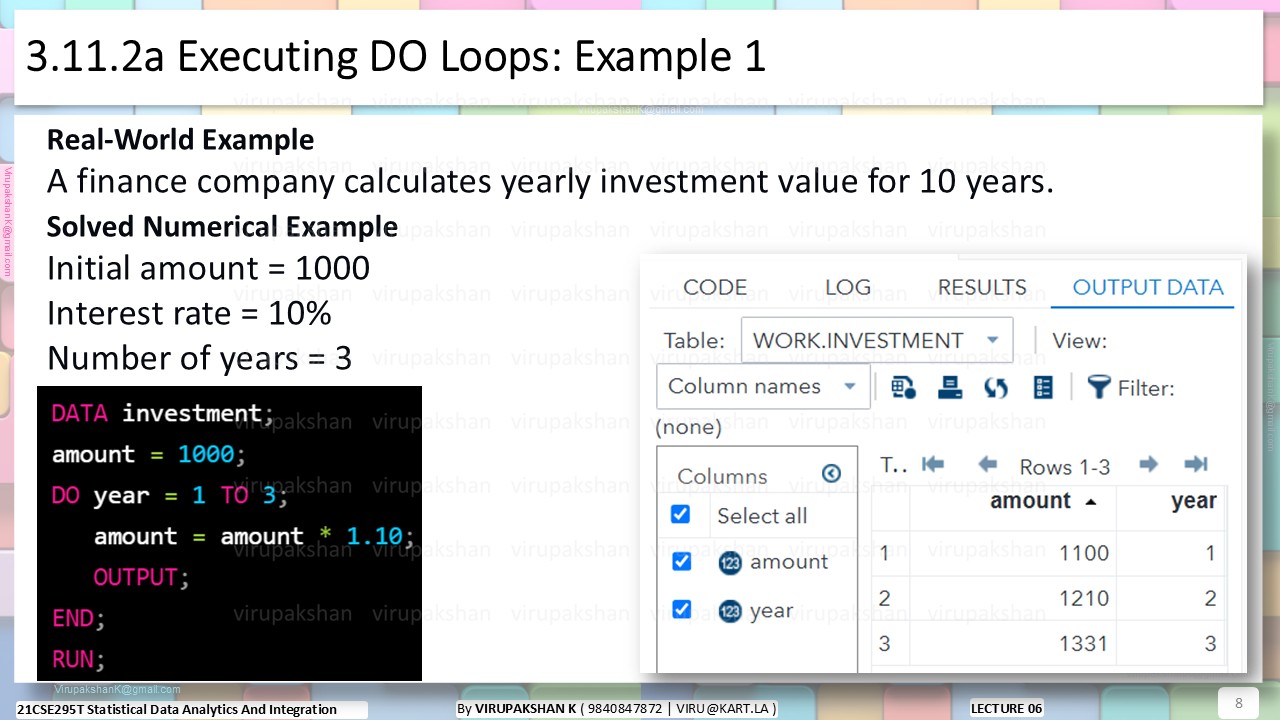Image resolution: width=1280 pixels, height=720 pixels.
Task: Click the numeric type icon beside year
Action: coord(730,611)
